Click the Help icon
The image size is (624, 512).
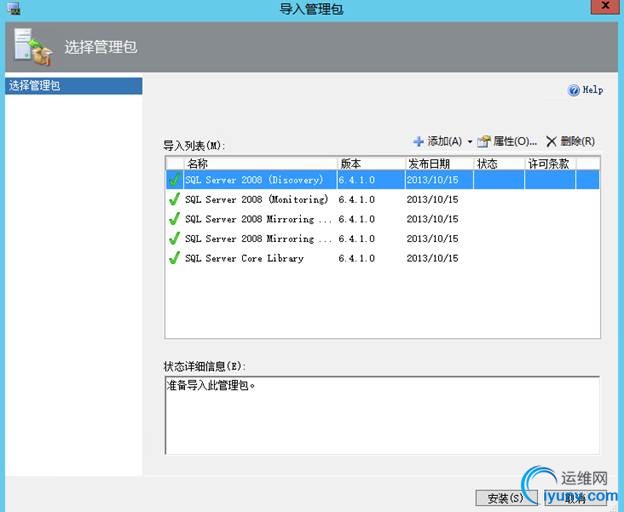(573, 90)
